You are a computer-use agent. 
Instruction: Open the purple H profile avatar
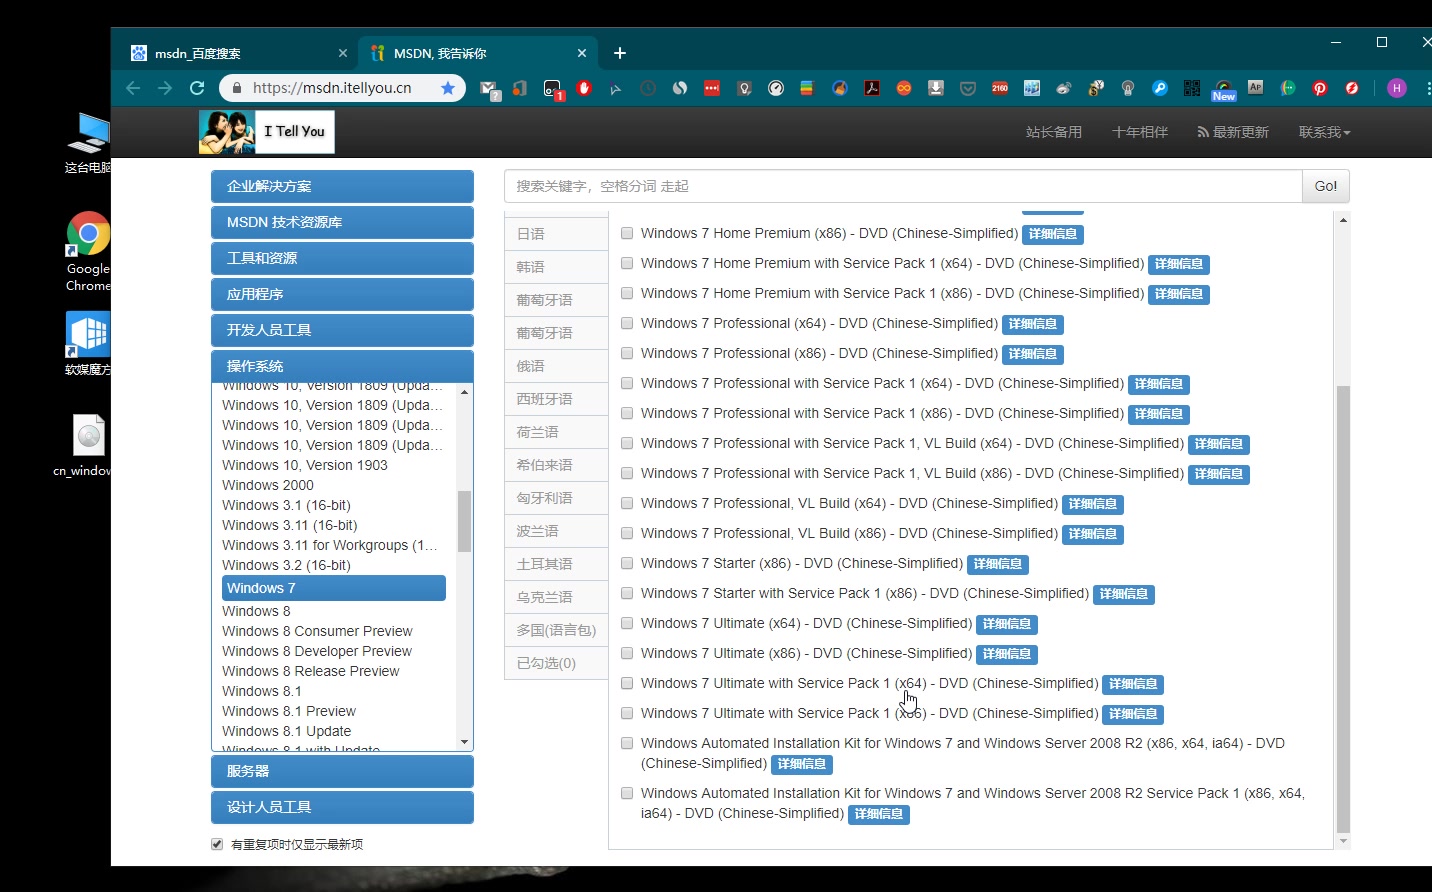tap(1397, 88)
